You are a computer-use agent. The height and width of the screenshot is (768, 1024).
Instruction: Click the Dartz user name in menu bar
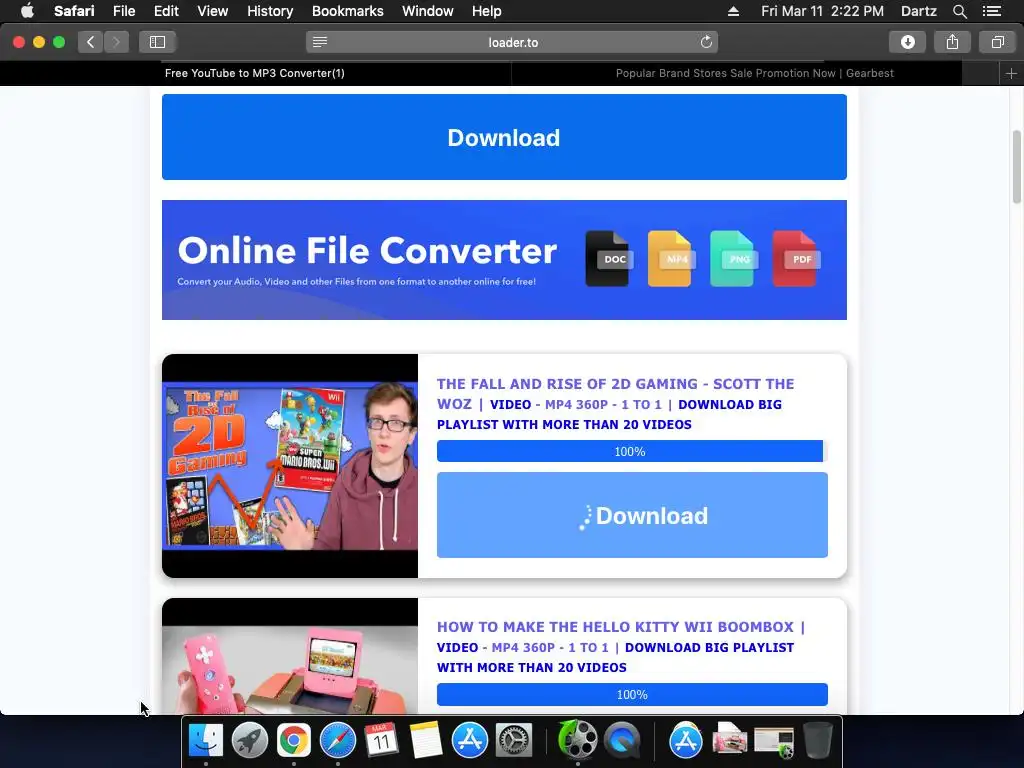[918, 11]
